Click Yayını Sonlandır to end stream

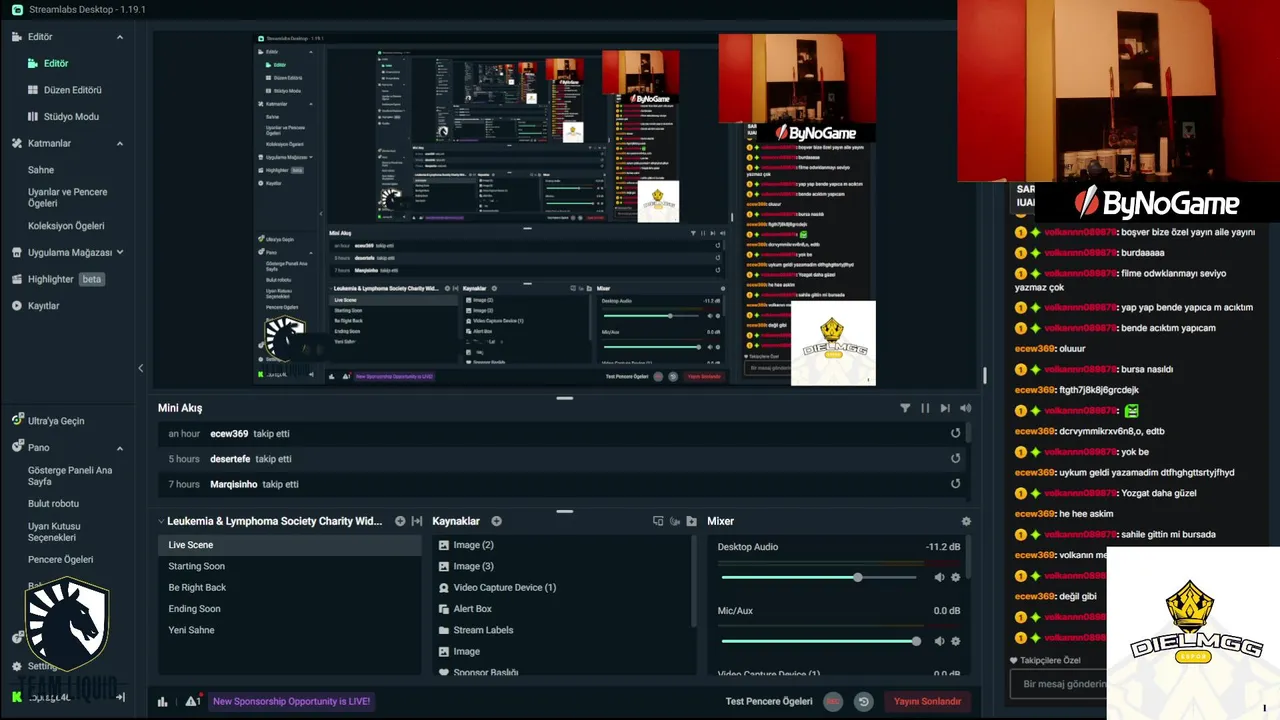tap(927, 701)
